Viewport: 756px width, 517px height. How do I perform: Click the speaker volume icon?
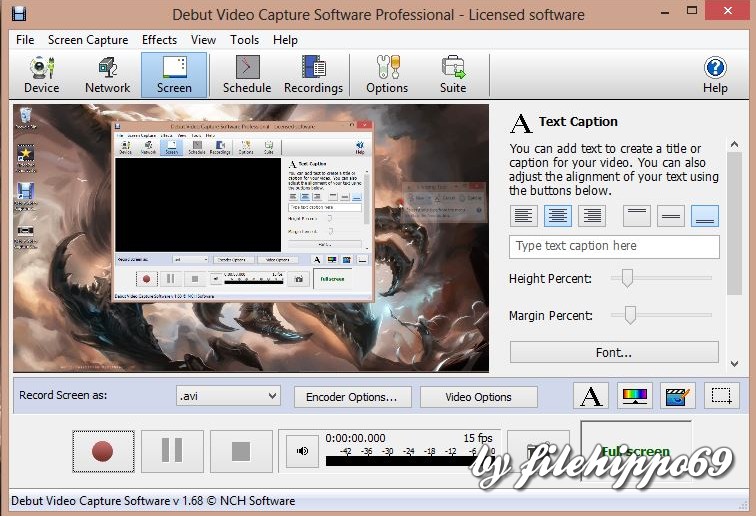pyautogui.click(x=302, y=451)
